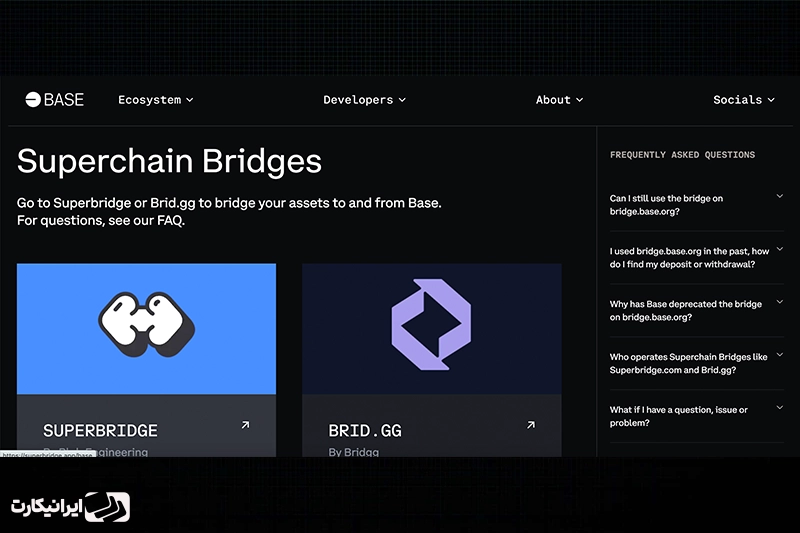The height and width of the screenshot is (533, 800).
Task: Expand 'I used bridge.base.org in the past' question
Action: (x=696, y=258)
